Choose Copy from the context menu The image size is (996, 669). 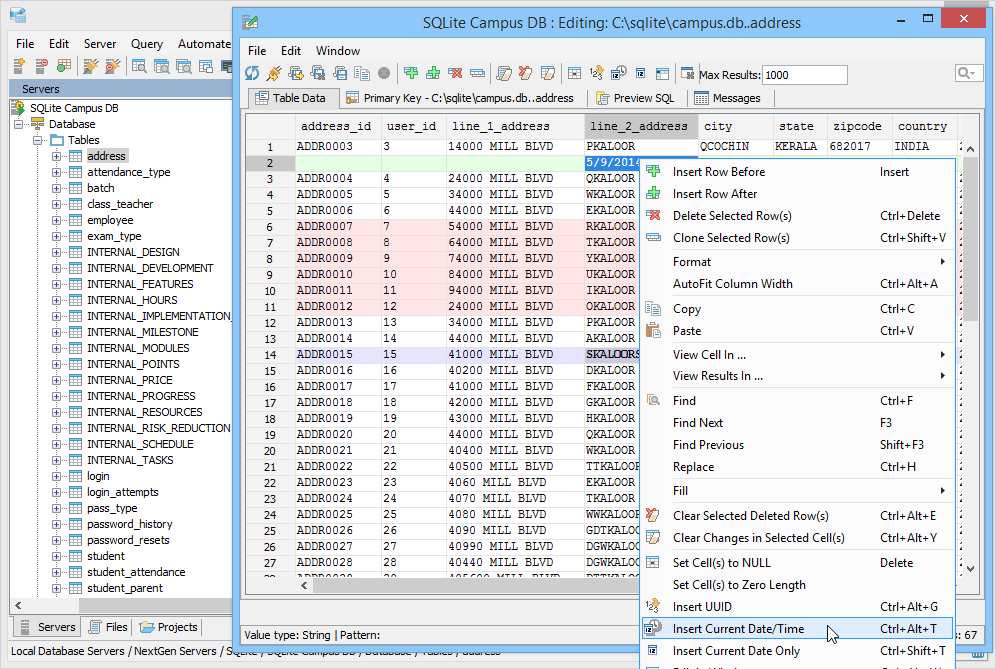pos(797,309)
